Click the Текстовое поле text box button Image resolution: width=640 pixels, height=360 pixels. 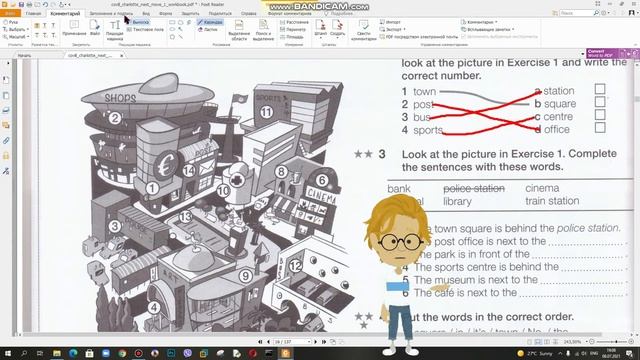(x=145, y=29)
